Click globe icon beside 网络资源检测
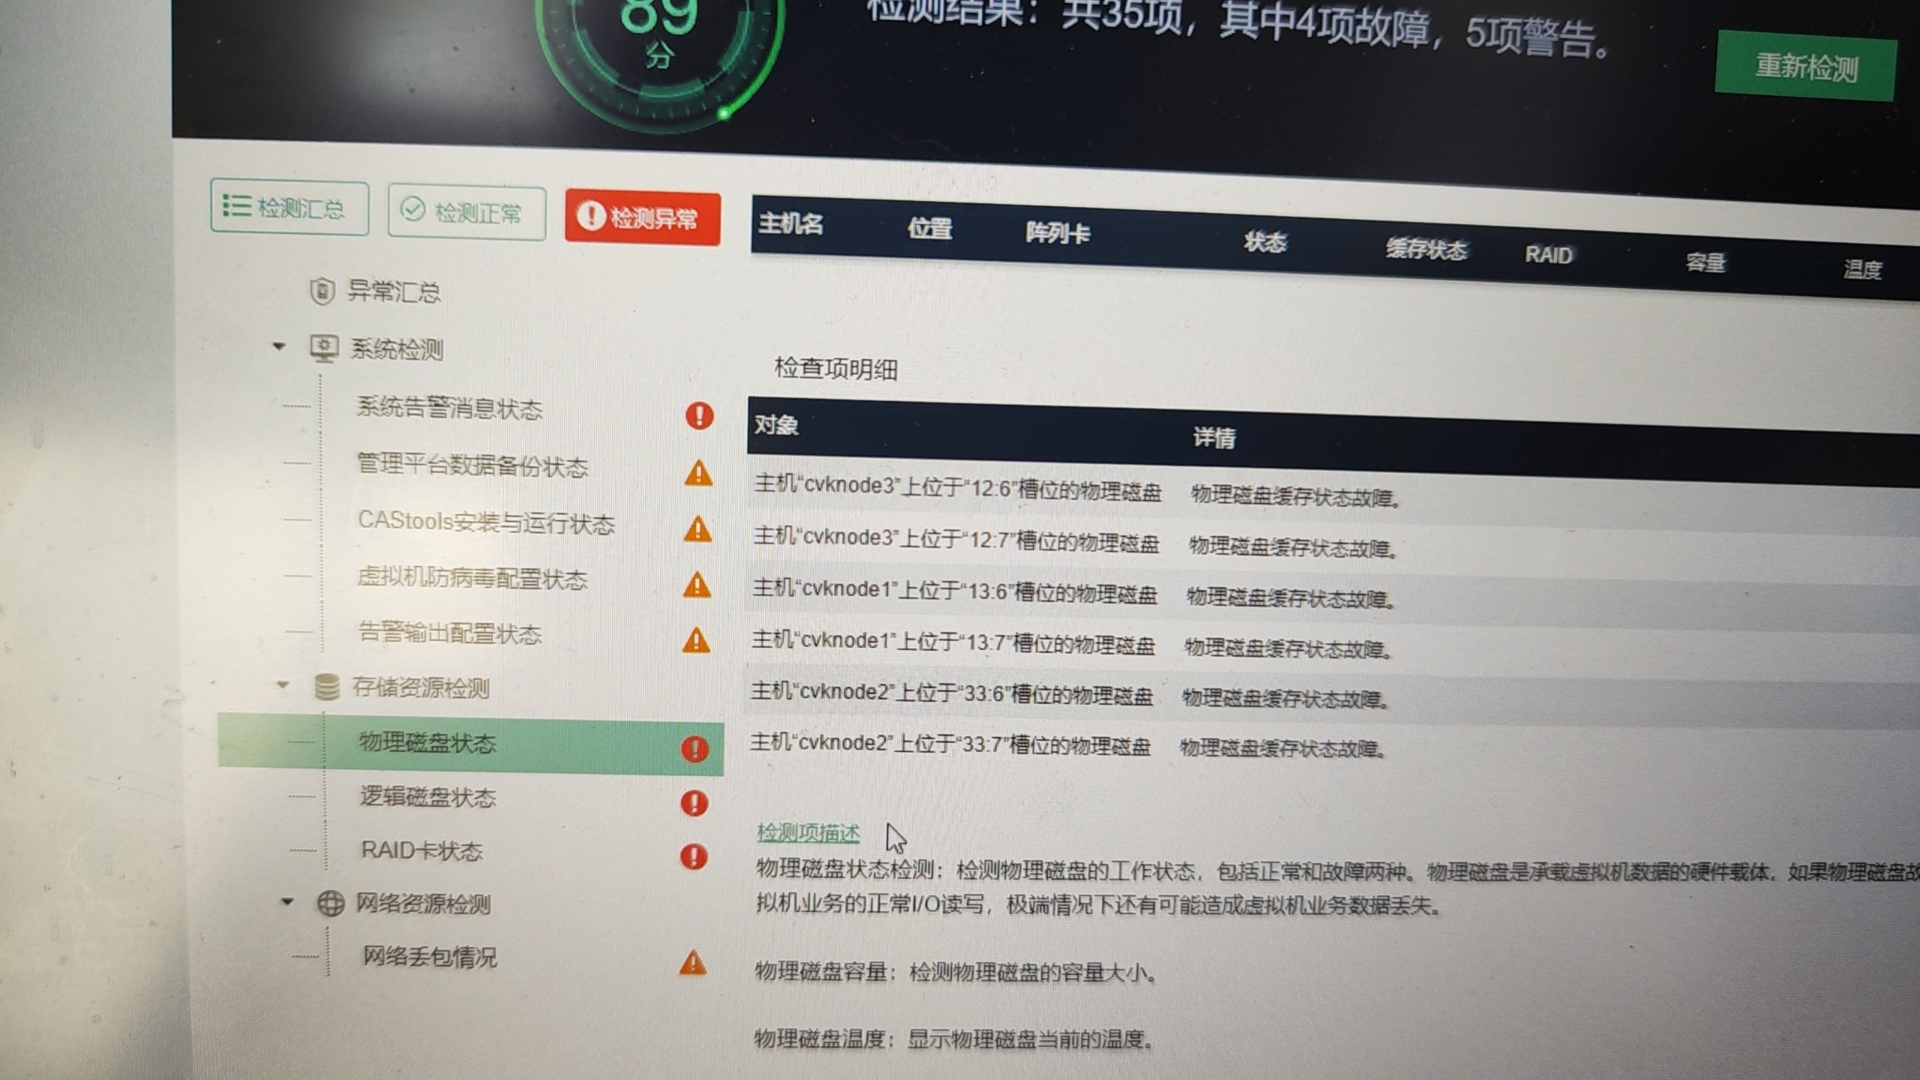1920x1080 pixels. click(330, 904)
